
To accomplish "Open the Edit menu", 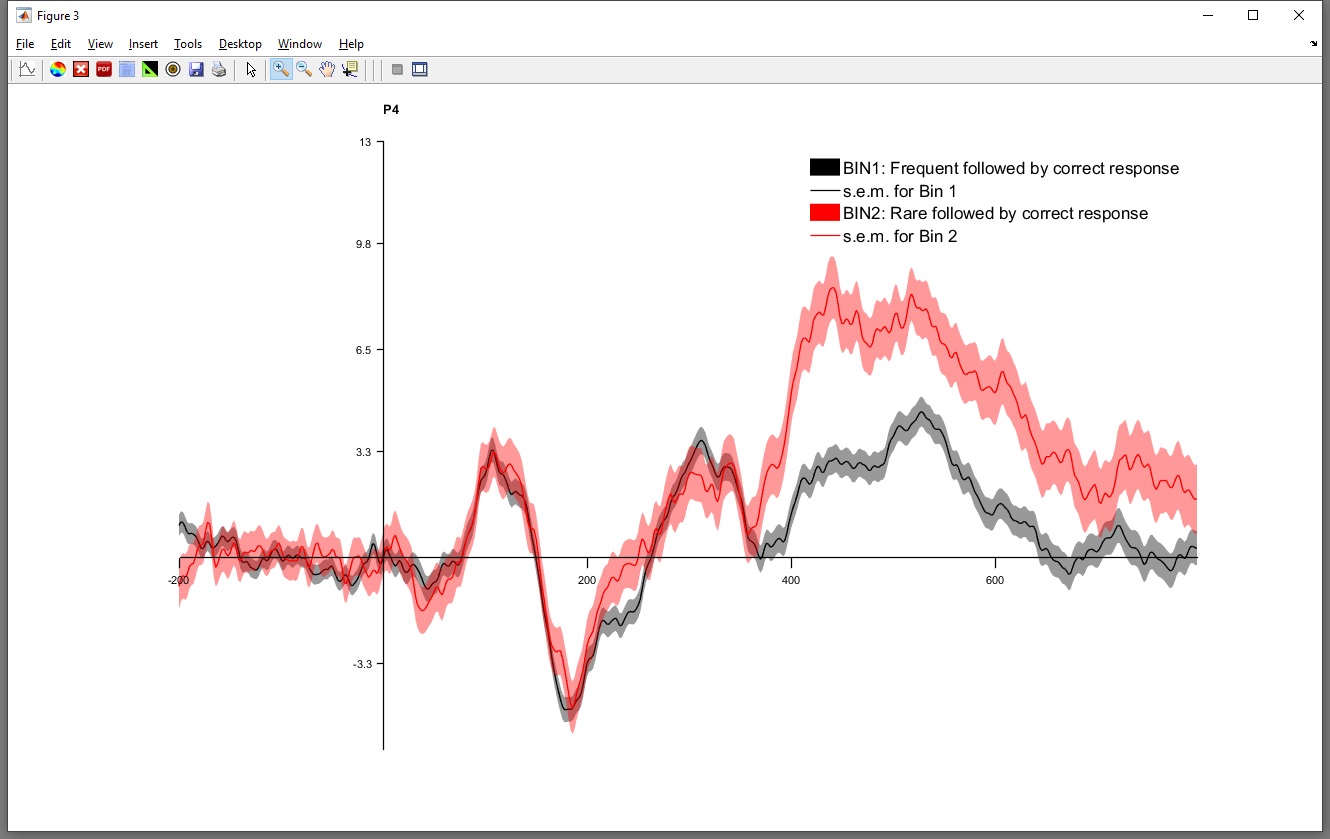I will (61, 44).
